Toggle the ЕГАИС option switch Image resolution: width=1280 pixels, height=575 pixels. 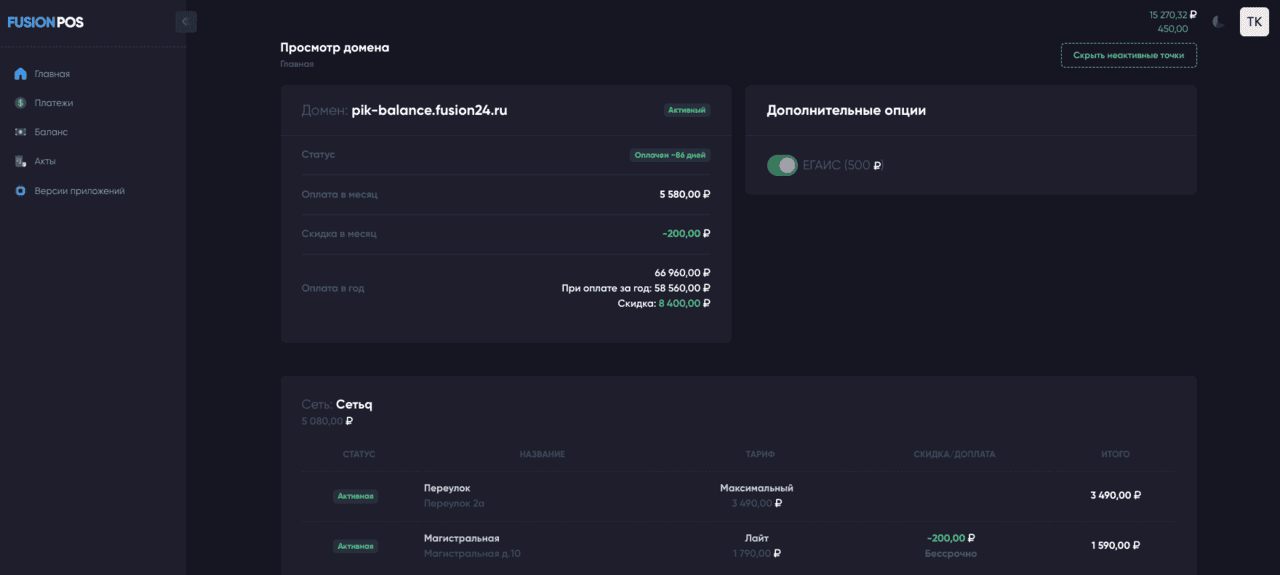tap(782, 165)
